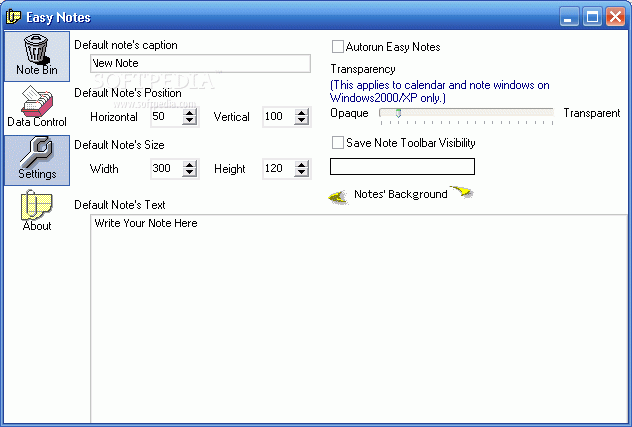This screenshot has width=632, height=427.
Task: Increase the default note Width
Action: point(189,165)
